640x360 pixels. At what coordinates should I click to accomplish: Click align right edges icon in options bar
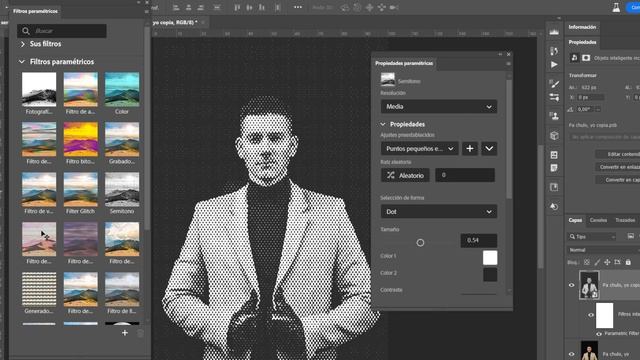[x=200, y=7]
